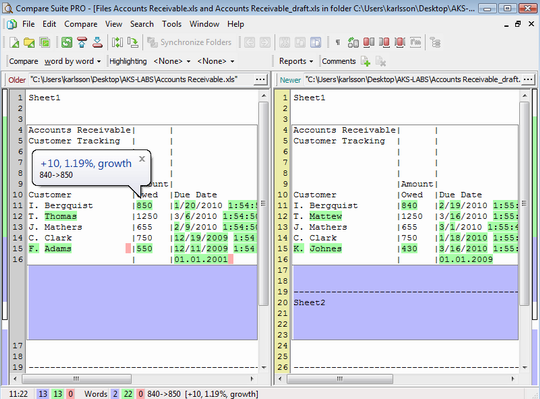Click the first red binoculars icon
This screenshot has width=540, height=399.
[368, 43]
